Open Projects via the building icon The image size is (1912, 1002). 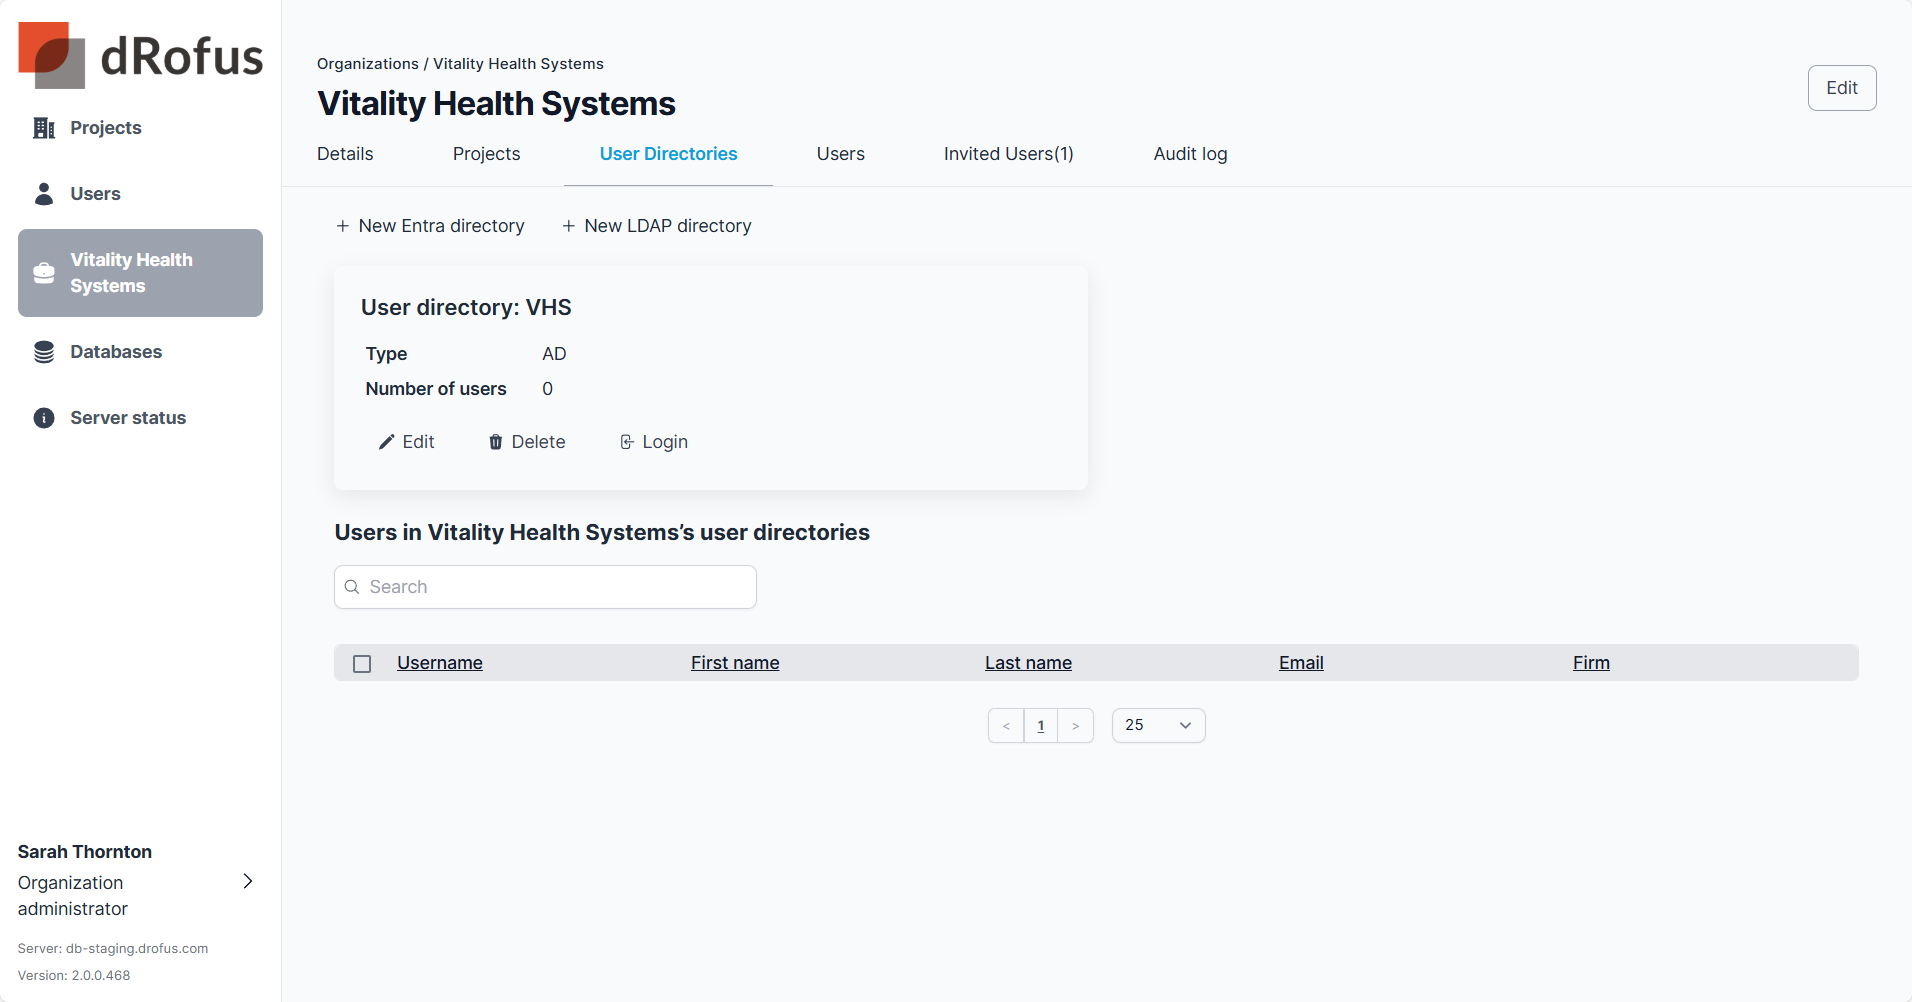tap(44, 128)
